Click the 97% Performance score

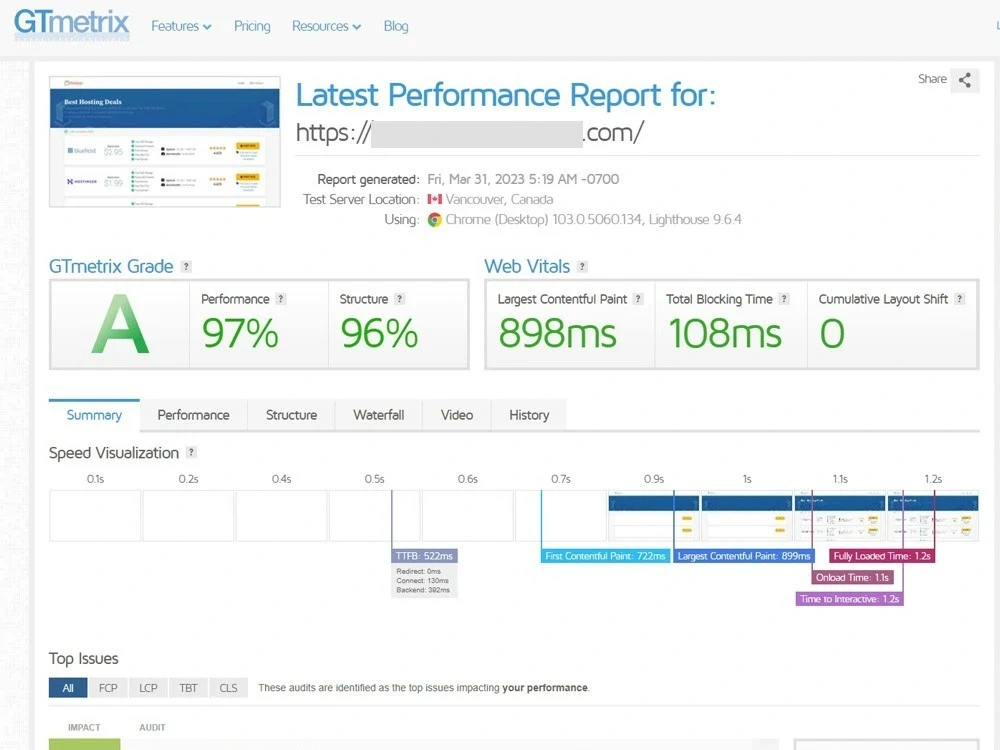click(240, 334)
